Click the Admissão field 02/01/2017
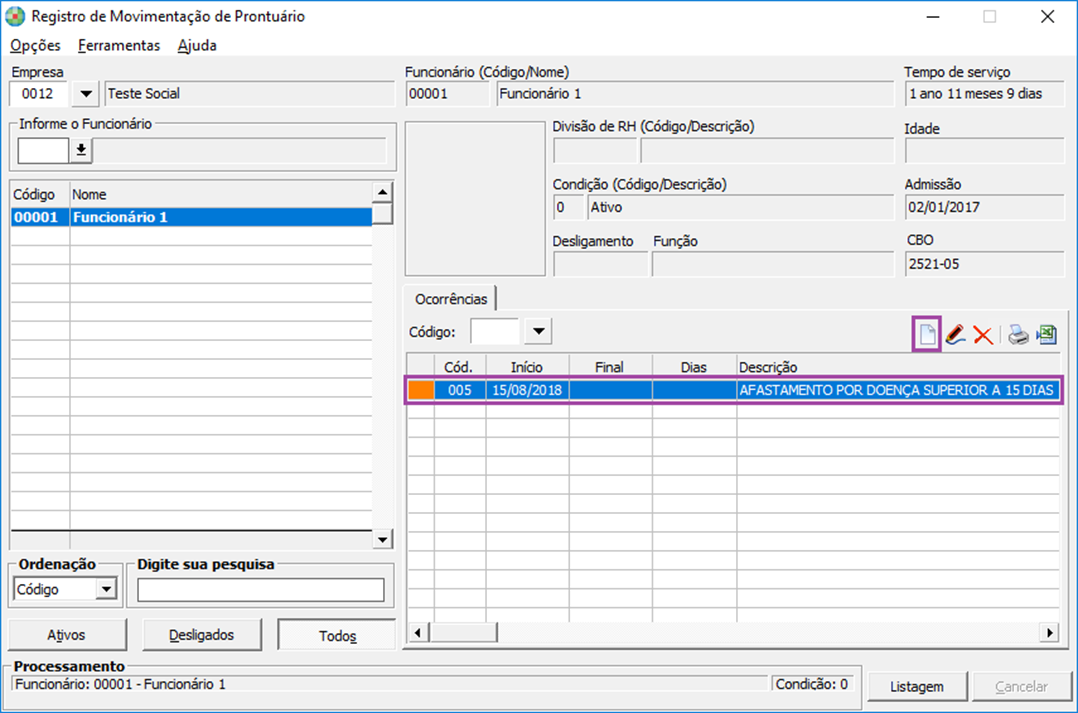The image size is (1078, 713). 984,207
